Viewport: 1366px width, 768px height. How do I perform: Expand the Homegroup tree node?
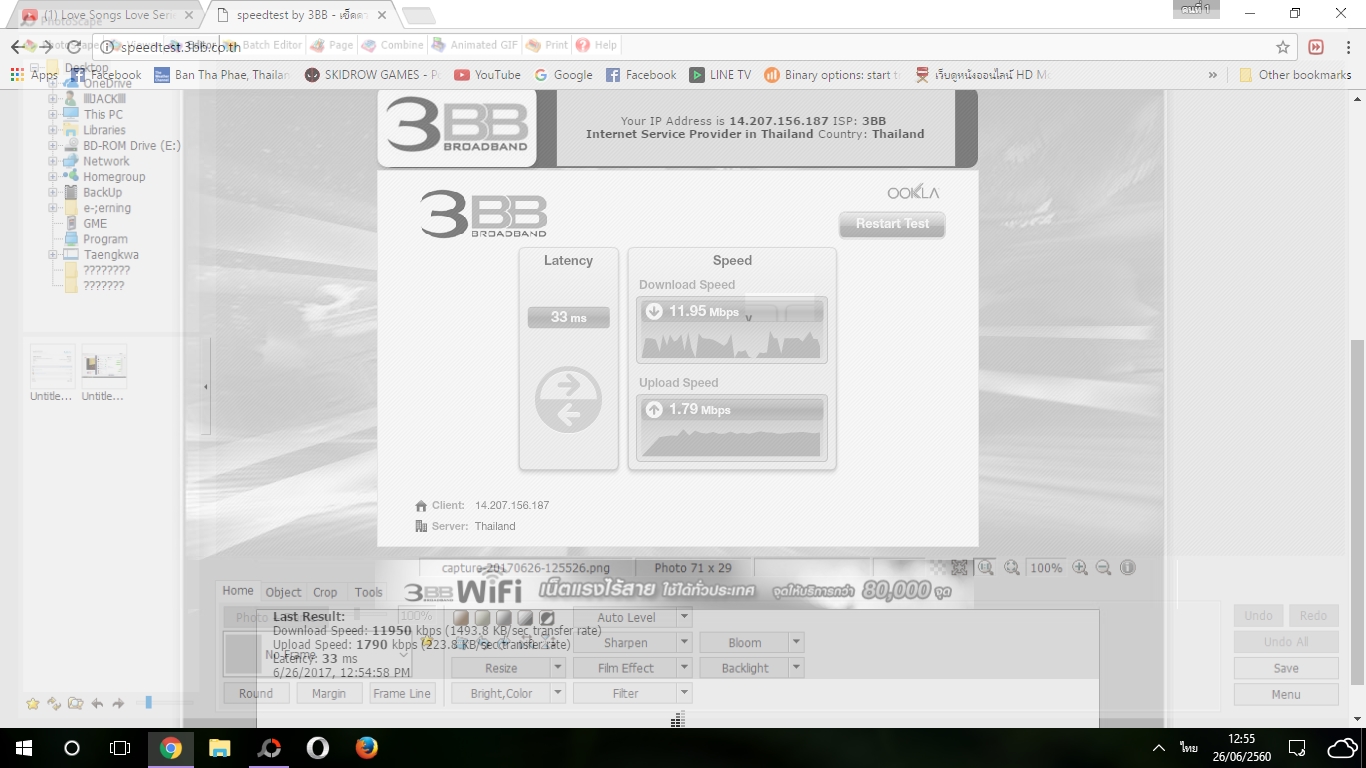pos(53,177)
